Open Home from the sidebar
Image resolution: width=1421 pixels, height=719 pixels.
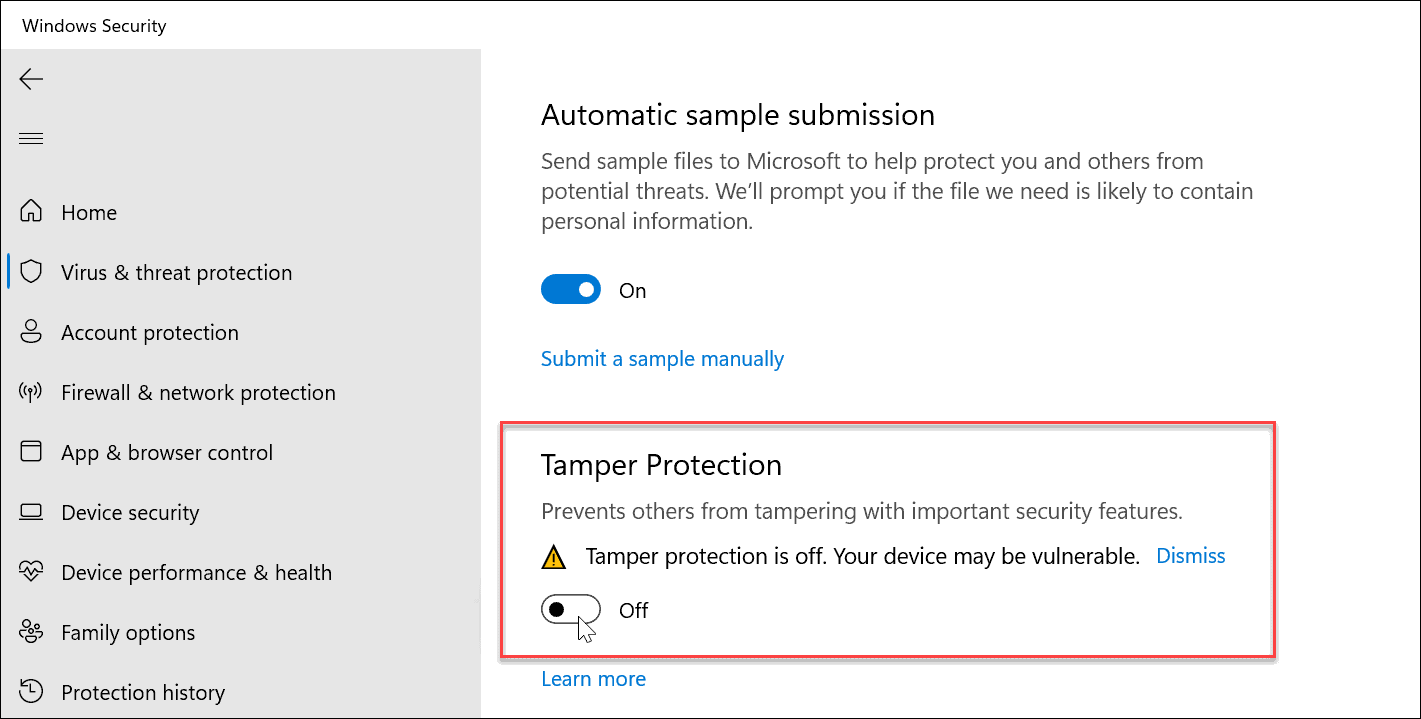[x=89, y=211]
